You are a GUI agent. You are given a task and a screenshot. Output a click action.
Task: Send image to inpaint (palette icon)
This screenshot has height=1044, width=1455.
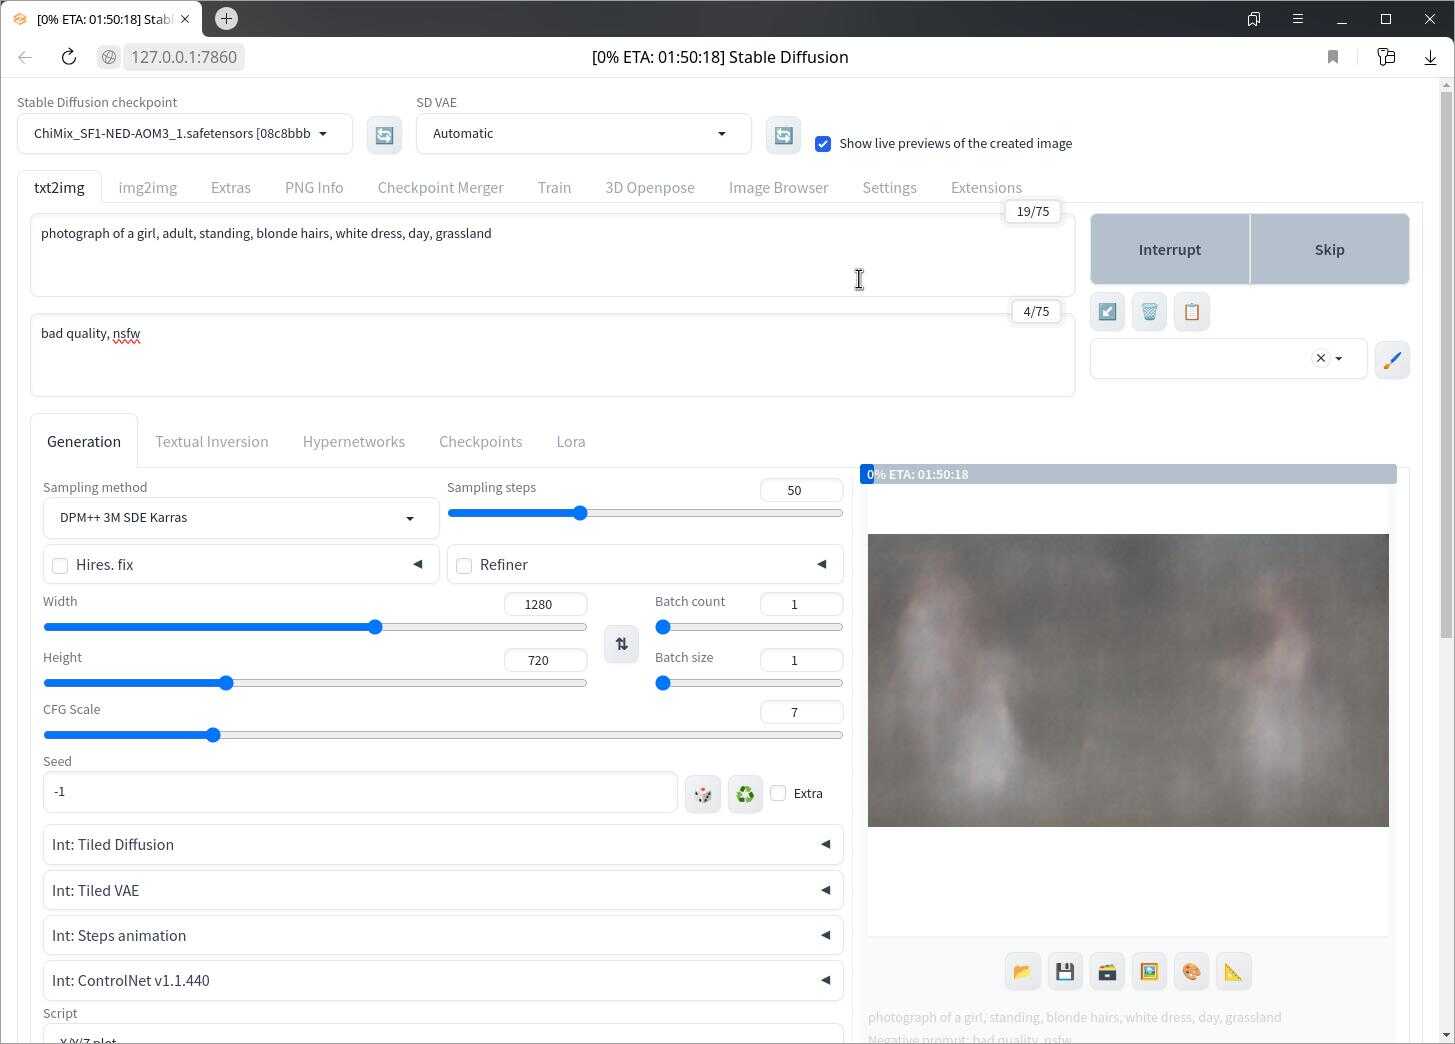point(1191,972)
